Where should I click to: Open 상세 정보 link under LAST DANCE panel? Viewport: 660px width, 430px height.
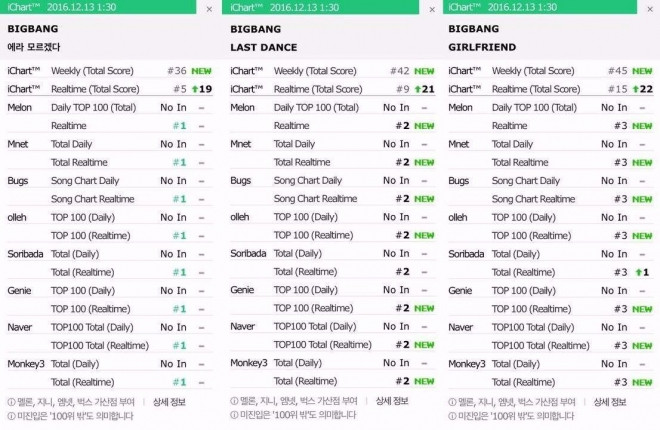[392, 401]
